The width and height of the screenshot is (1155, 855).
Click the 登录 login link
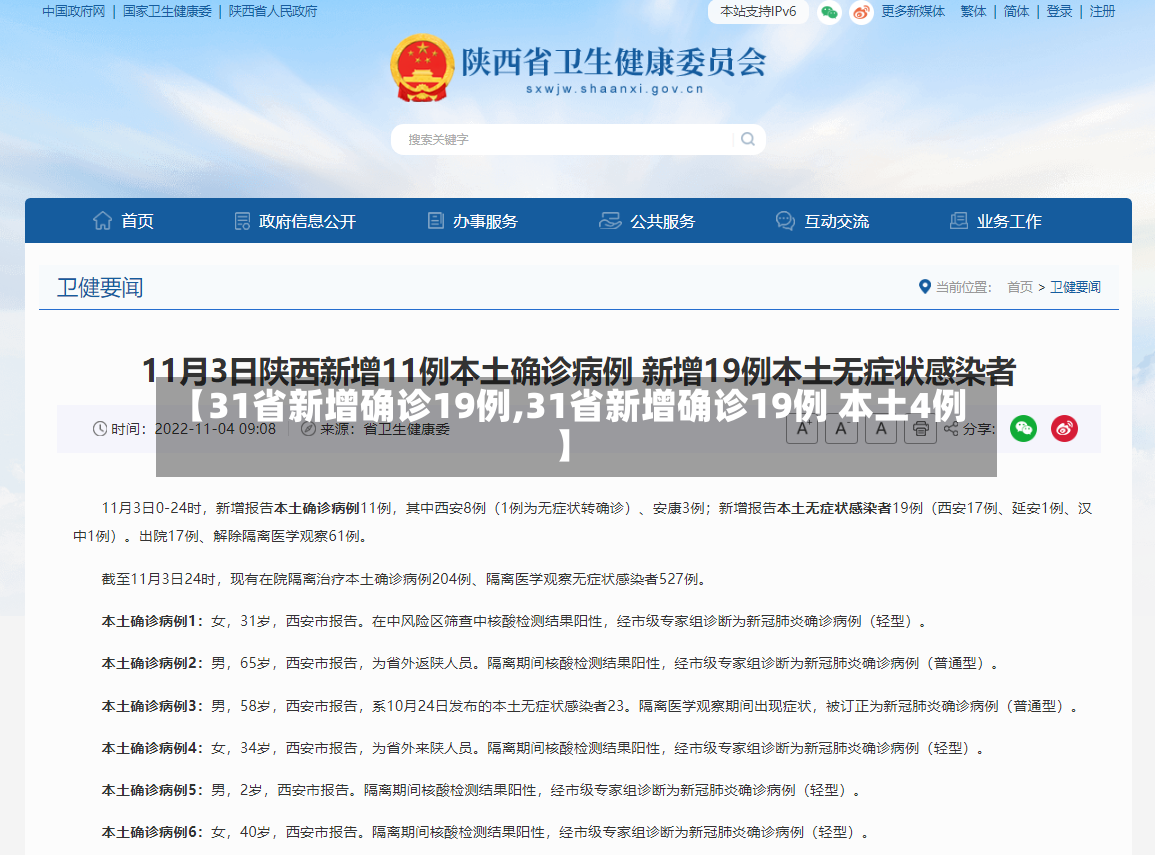click(x=1059, y=11)
